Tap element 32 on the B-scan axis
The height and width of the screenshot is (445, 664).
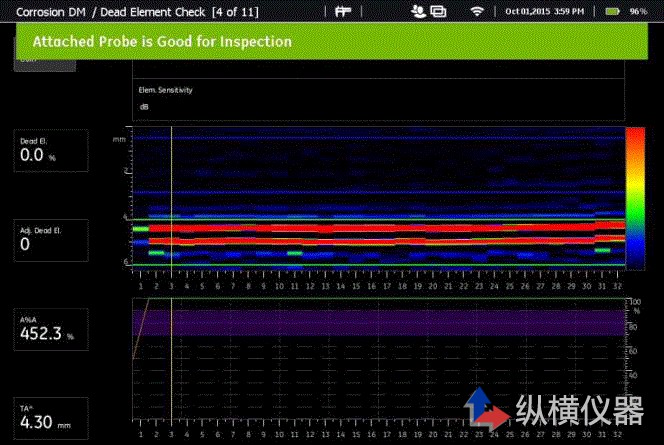[617, 286]
